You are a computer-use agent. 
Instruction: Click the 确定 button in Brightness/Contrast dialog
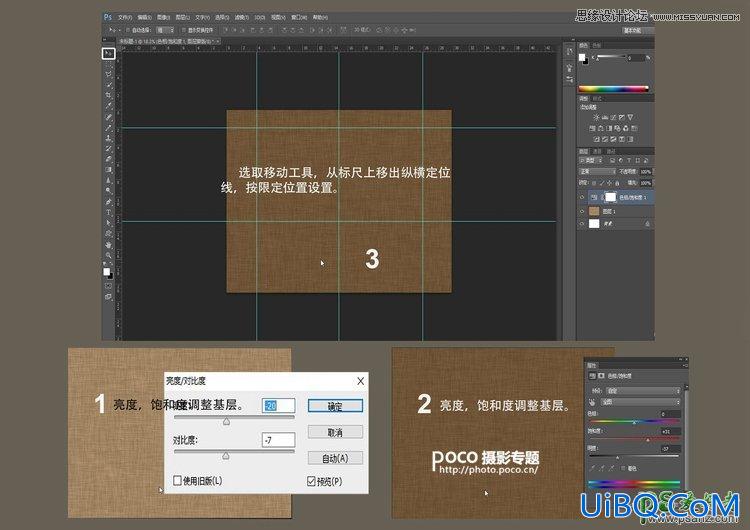[335, 406]
